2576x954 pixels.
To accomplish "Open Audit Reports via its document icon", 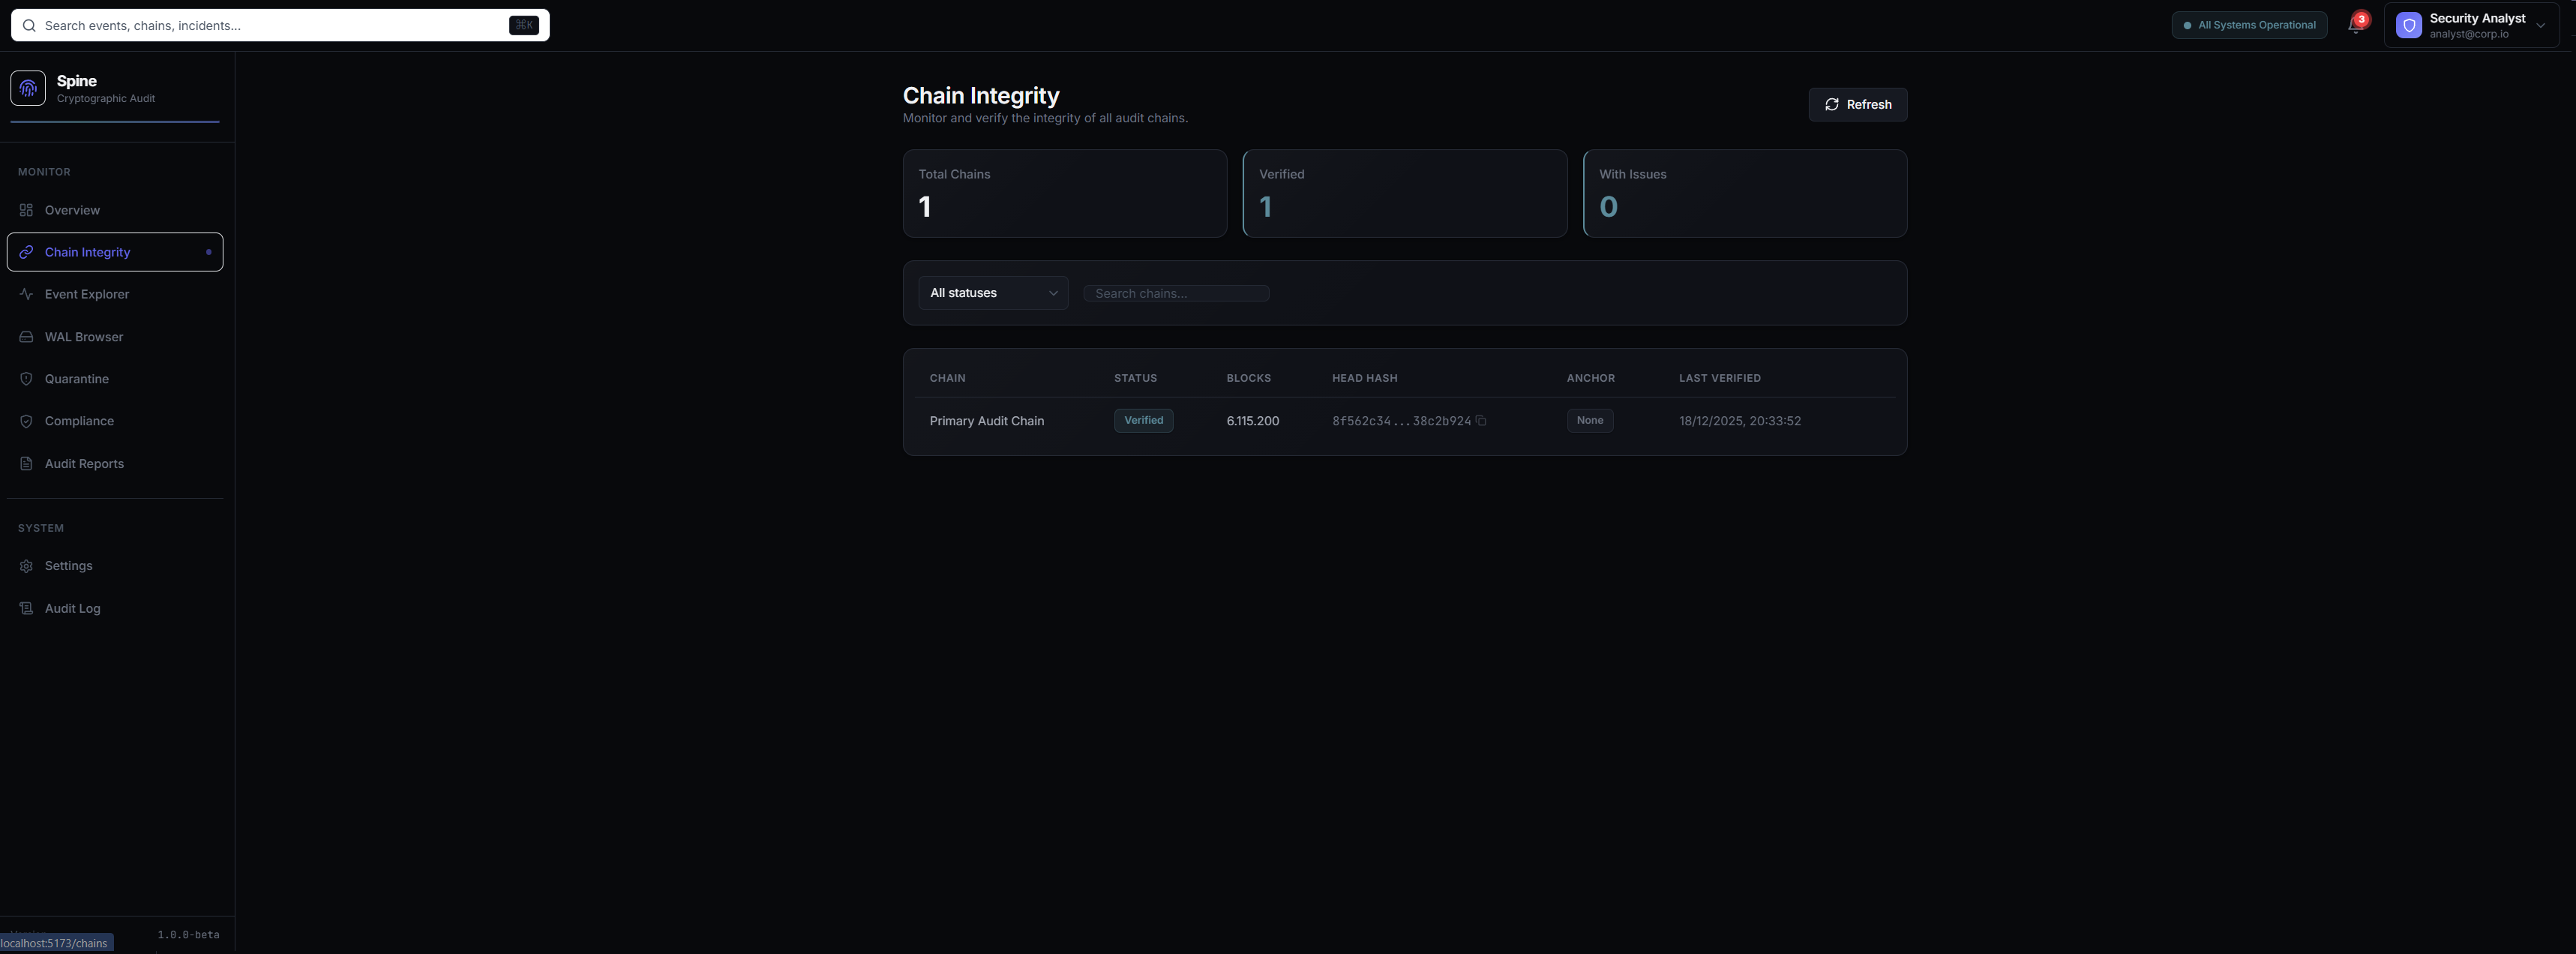I will click(x=26, y=463).
